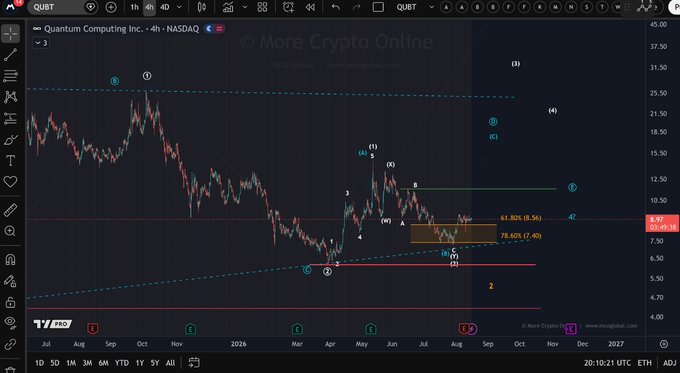
Task: Redo the last chart action
Action: coord(356,7)
